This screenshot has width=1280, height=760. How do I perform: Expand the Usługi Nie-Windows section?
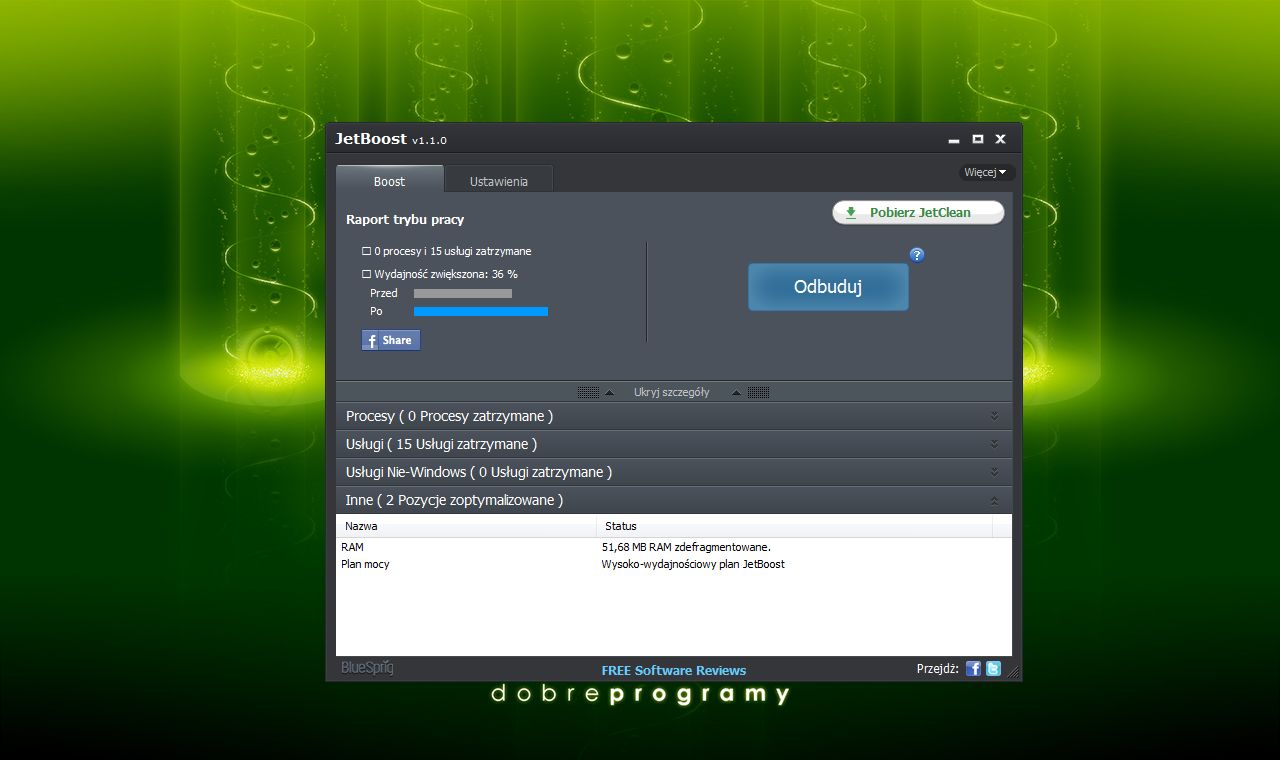click(674, 472)
